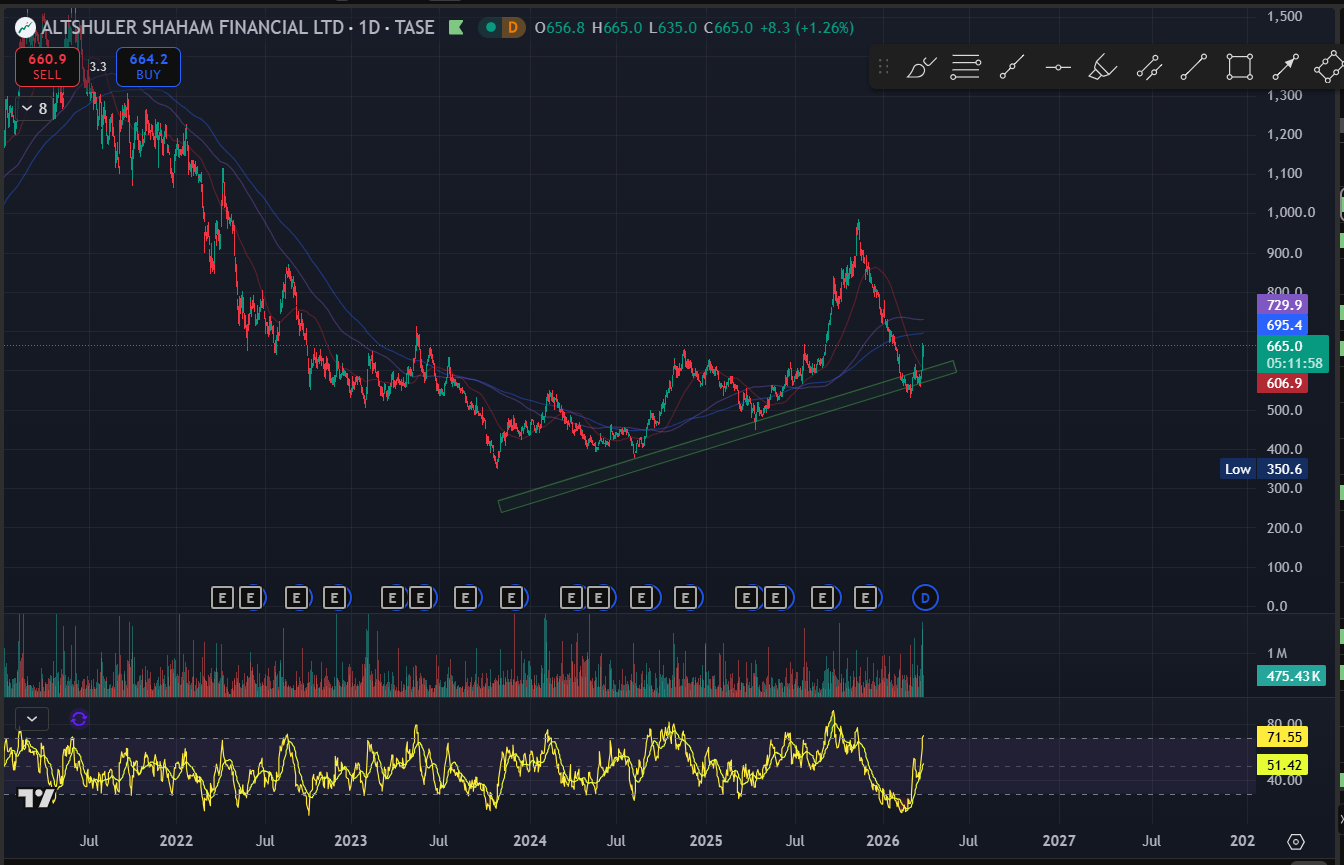Click the BUY 664.2 button

coord(148,66)
